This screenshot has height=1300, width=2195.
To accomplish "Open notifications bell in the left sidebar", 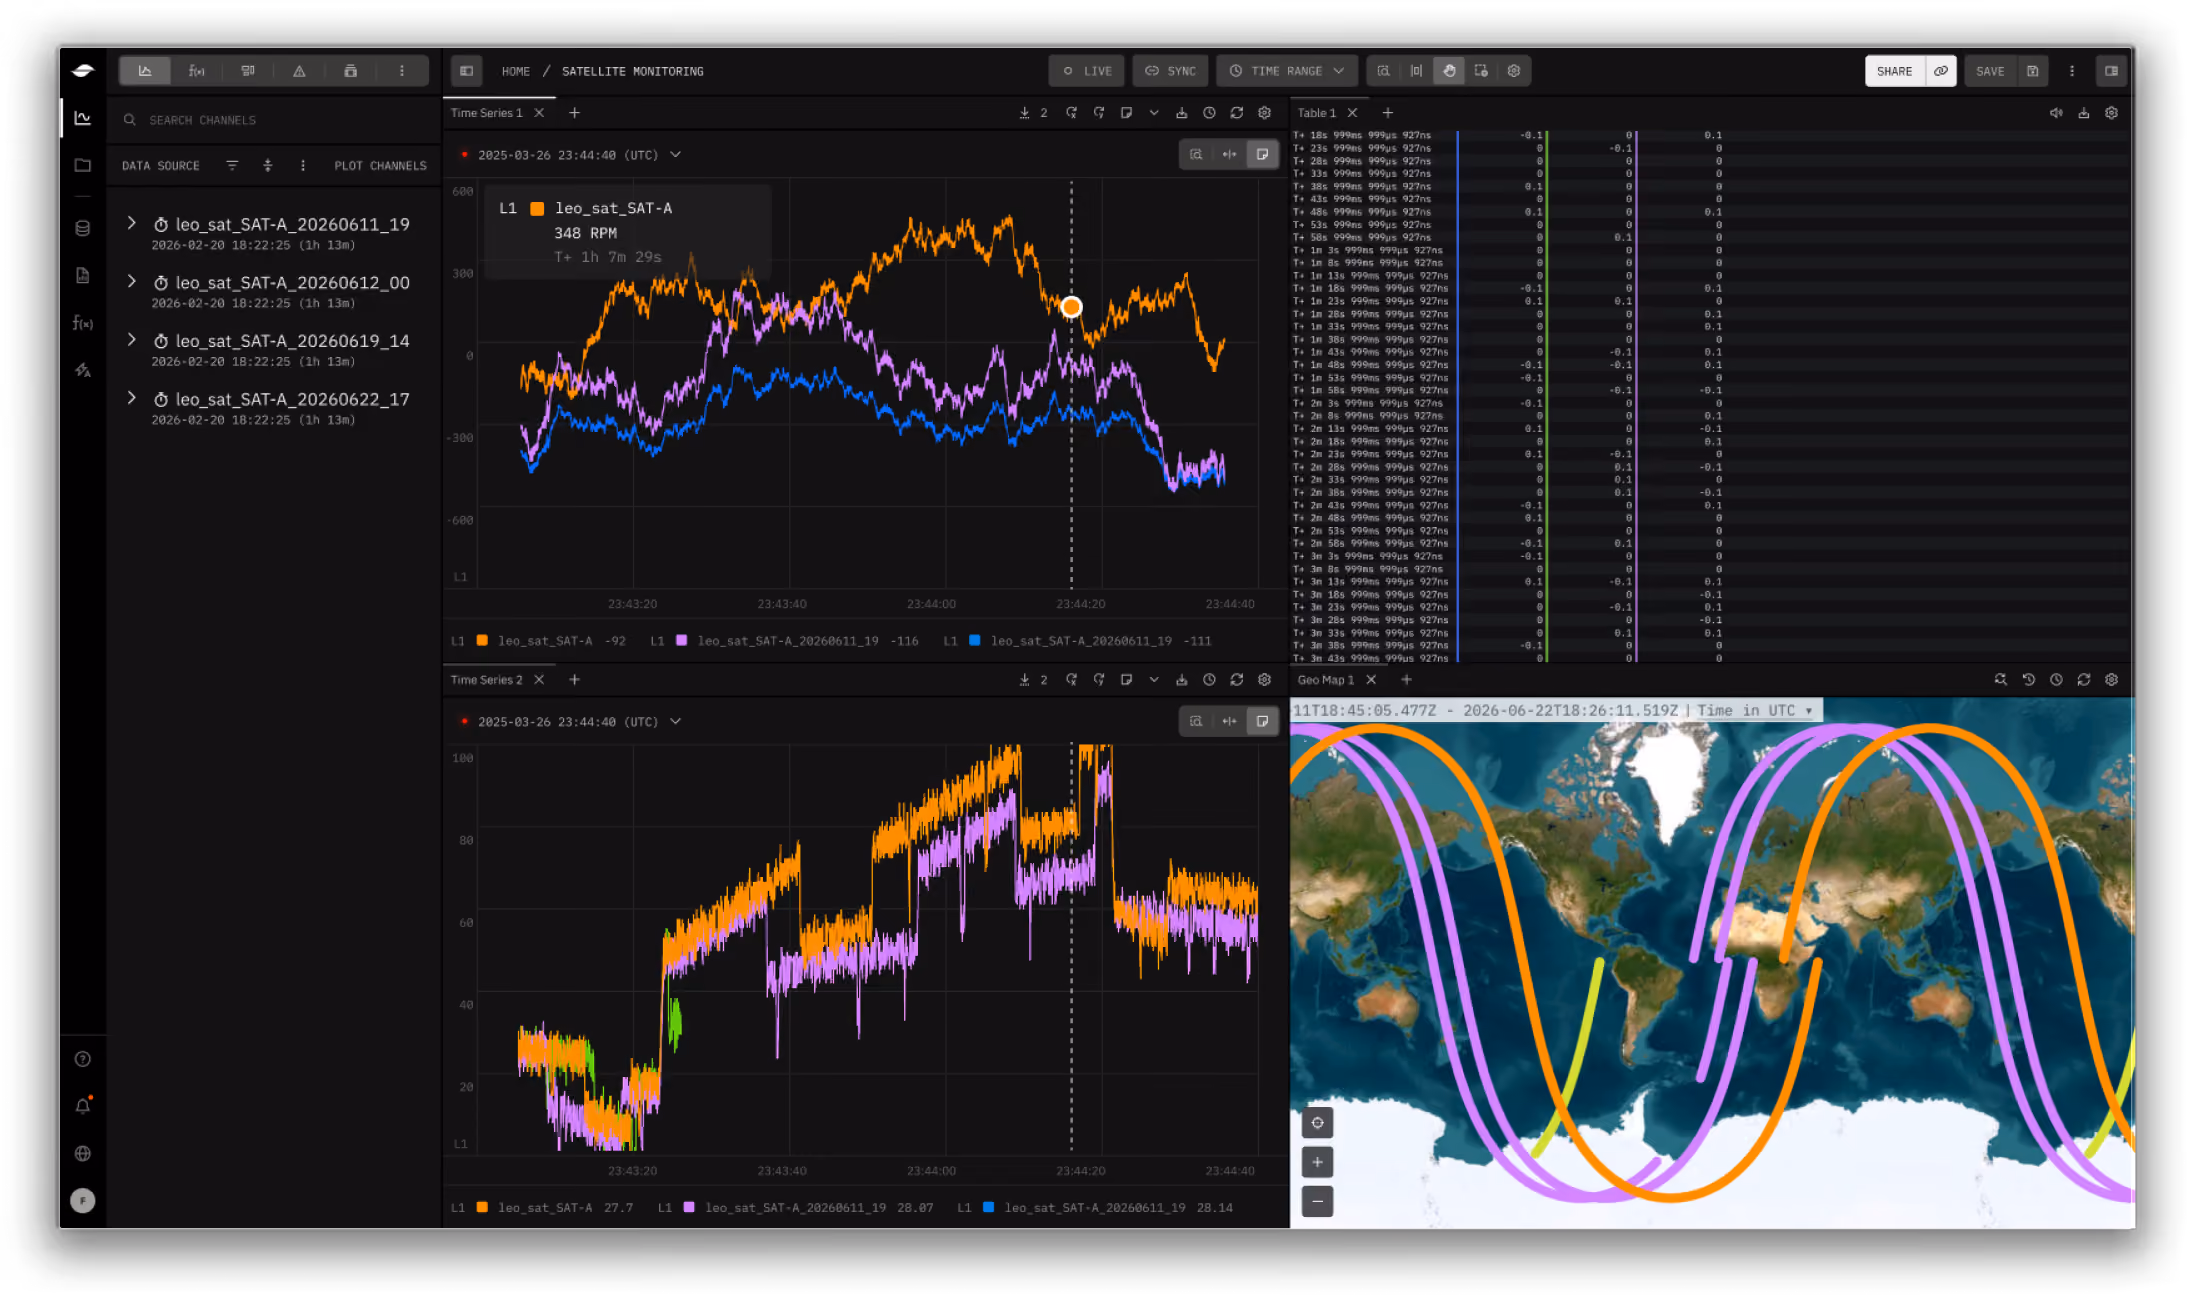I will [x=83, y=1106].
